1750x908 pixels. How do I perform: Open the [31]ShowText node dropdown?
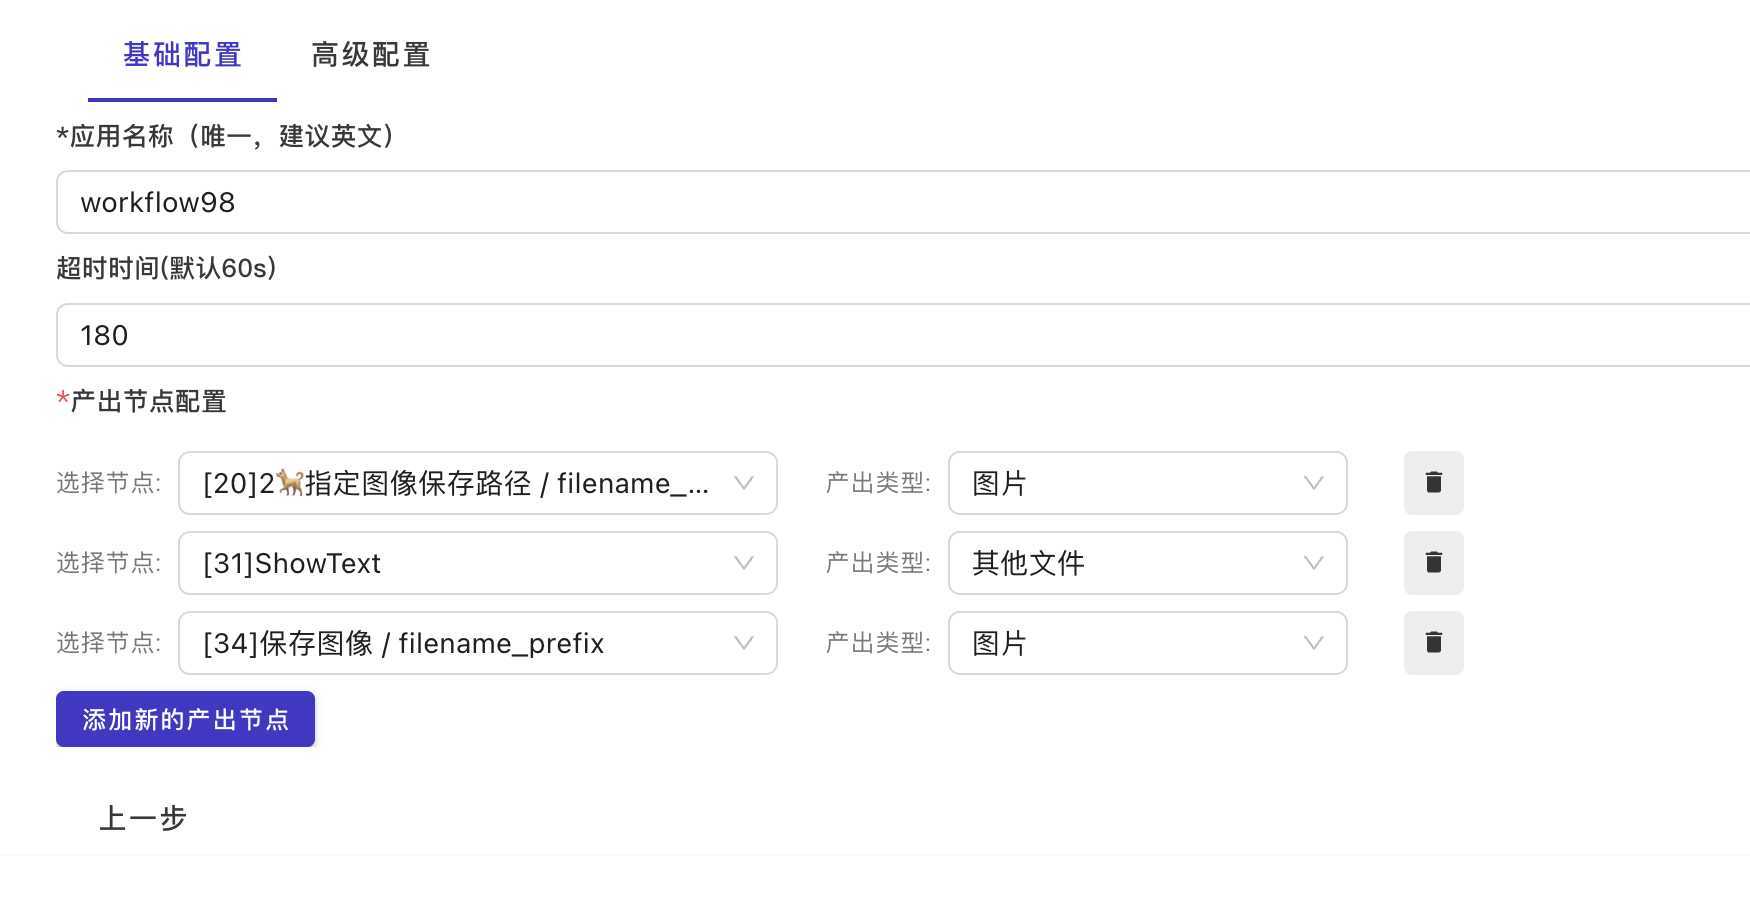pyautogui.click(x=478, y=563)
